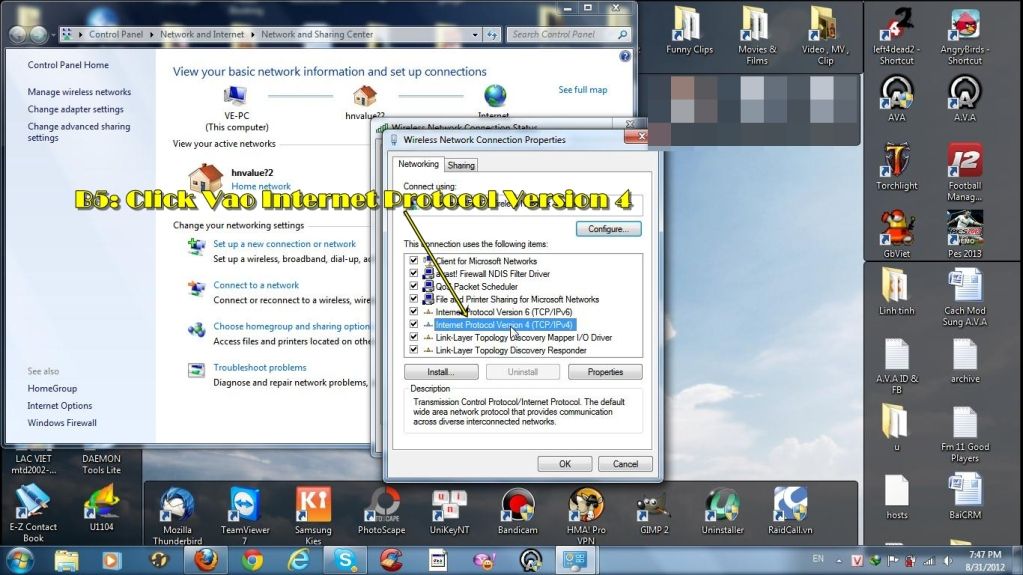Expand the arrow after Network and Internet breadcrumb
This screenshot has height=575, width=1023.
(254, 34)
